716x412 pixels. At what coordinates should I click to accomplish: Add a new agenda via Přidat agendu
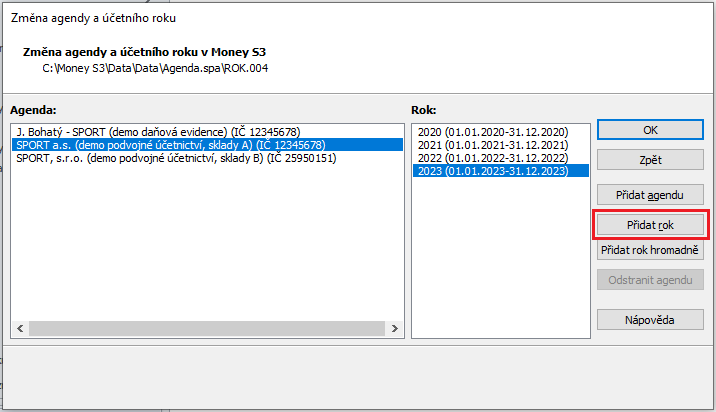(x=650, y=195)
